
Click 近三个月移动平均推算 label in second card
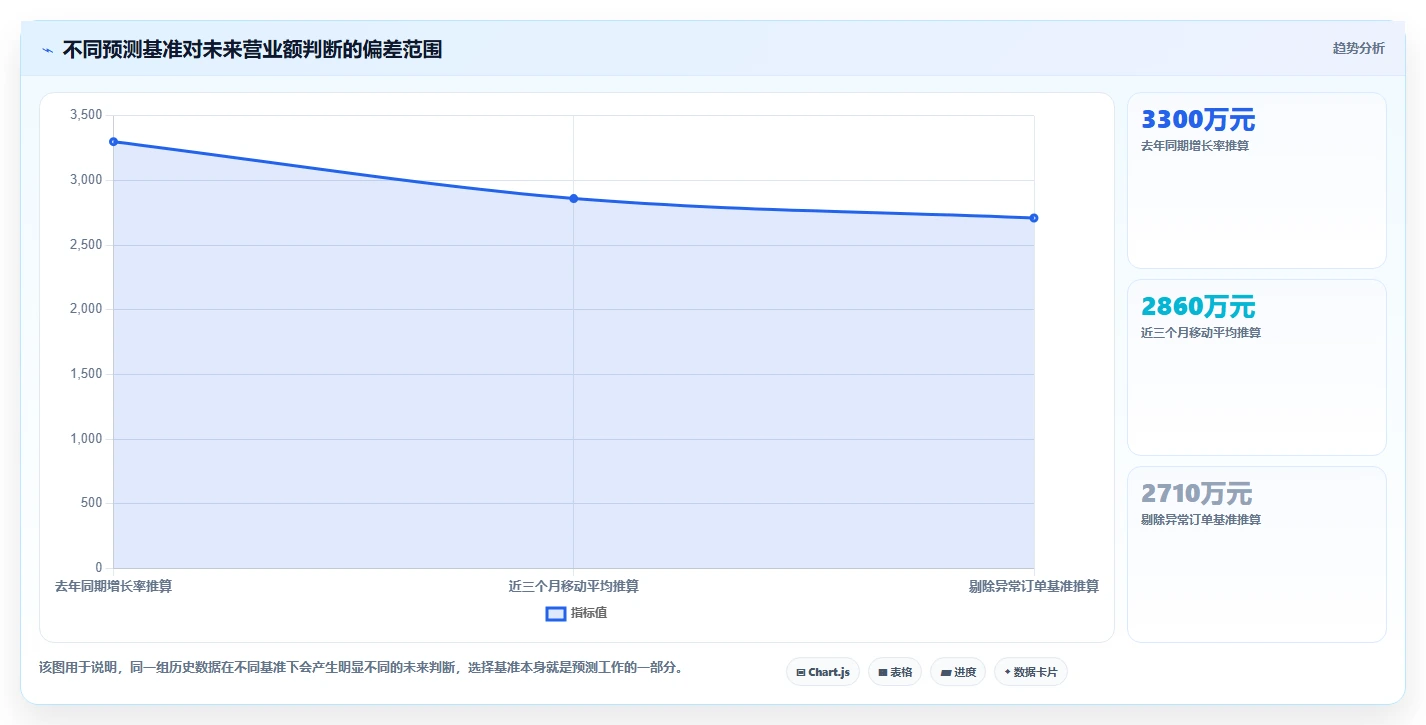pyautogui.click(x=1201, y=333)
